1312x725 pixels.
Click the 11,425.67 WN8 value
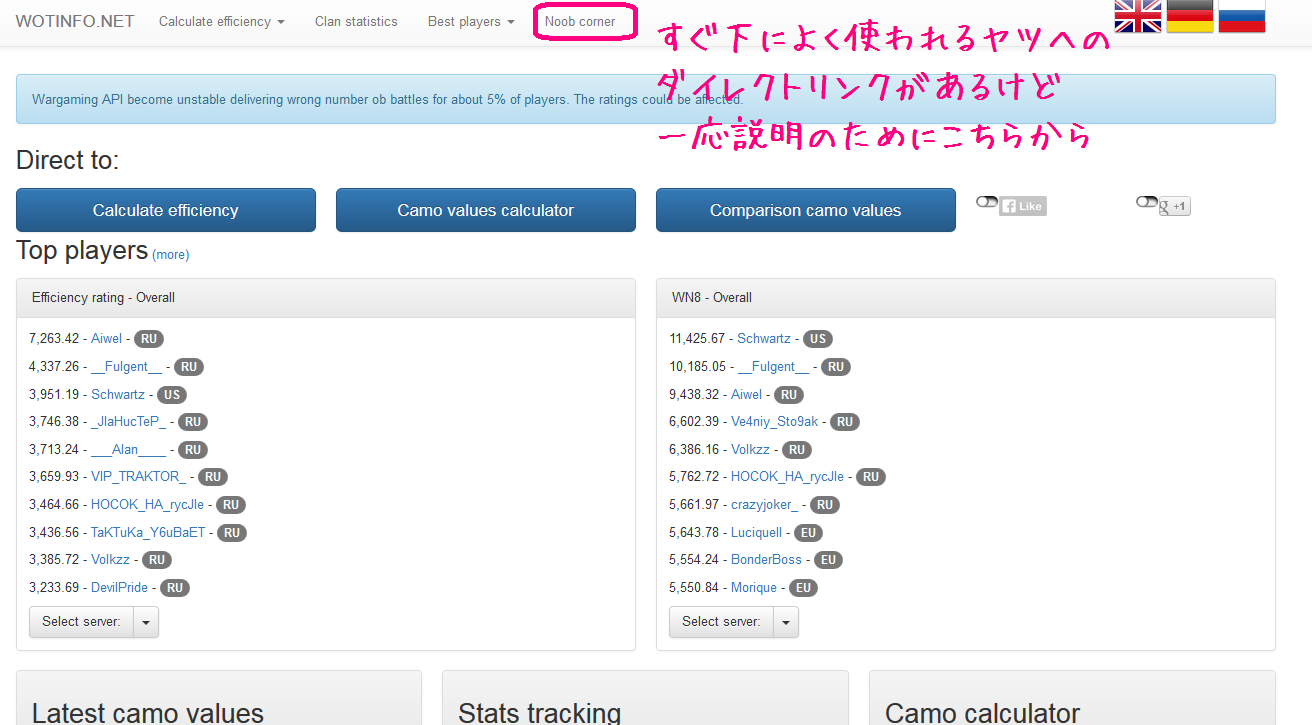(x=697, y=339)
